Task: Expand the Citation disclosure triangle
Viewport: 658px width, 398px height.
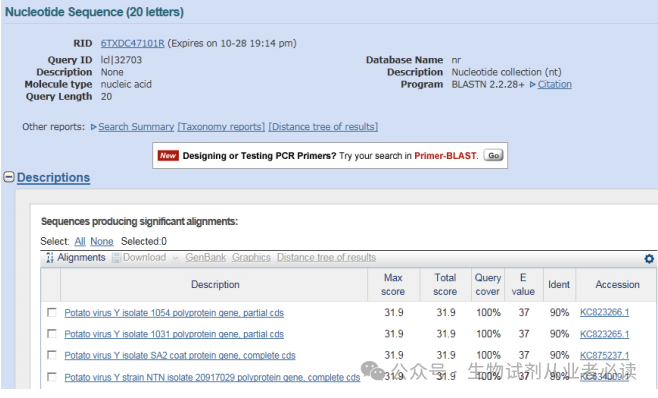Action: tap(533, 84)
